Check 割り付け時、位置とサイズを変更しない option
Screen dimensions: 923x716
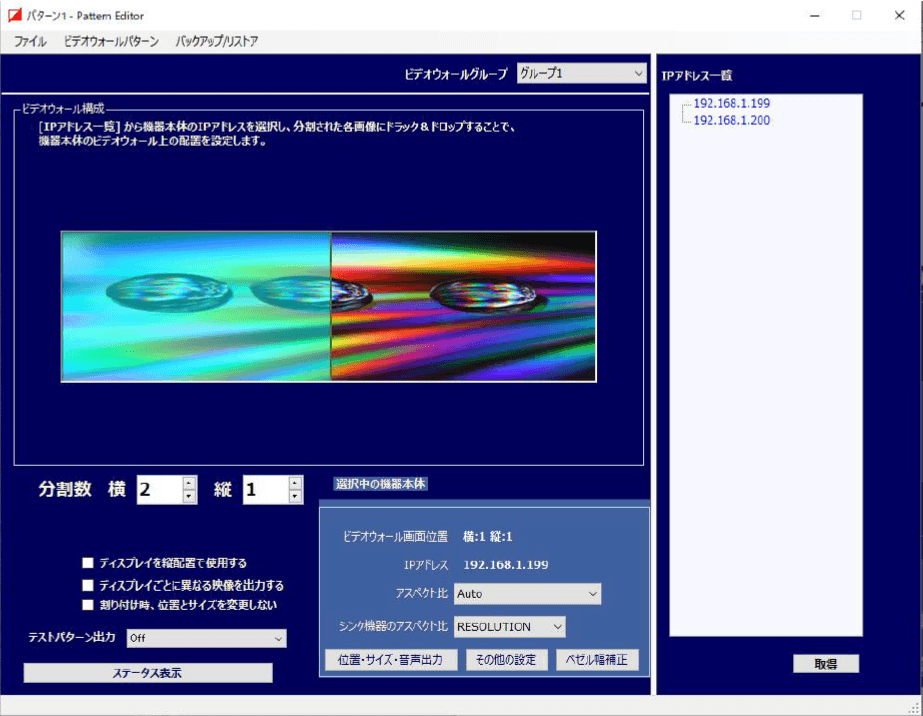tap(89, 605)
